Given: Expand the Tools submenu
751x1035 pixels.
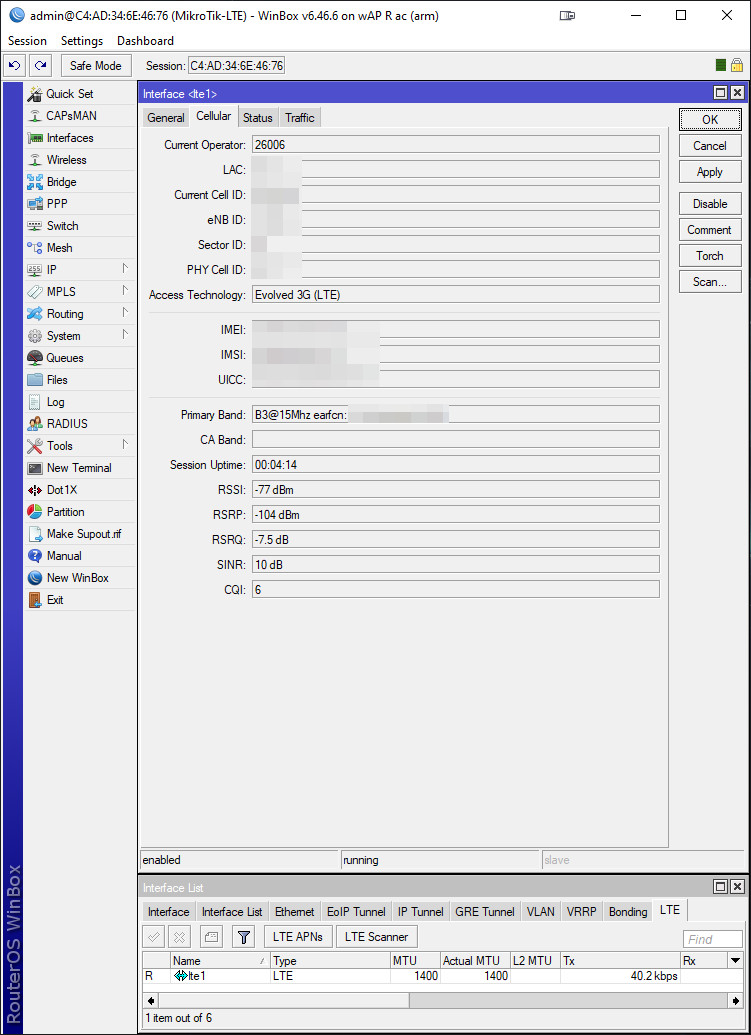Looking at the screenshot, I should 125,444.
